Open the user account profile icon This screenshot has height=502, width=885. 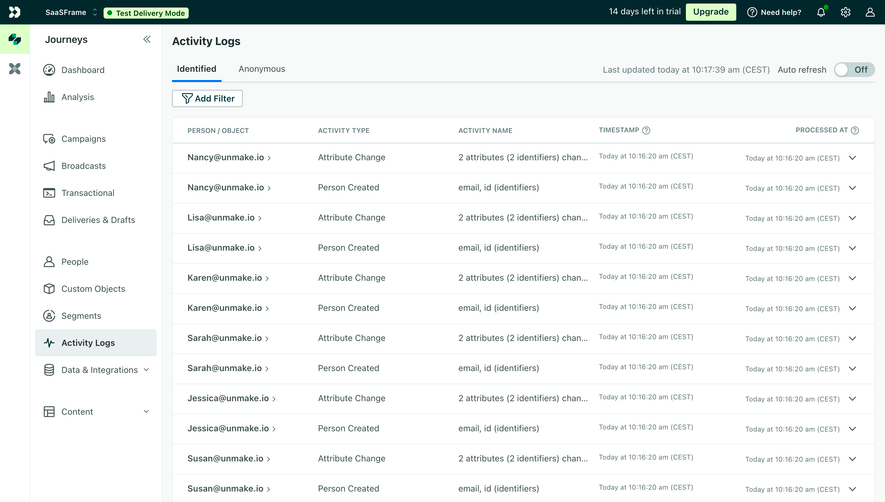[x=870, y=12]
